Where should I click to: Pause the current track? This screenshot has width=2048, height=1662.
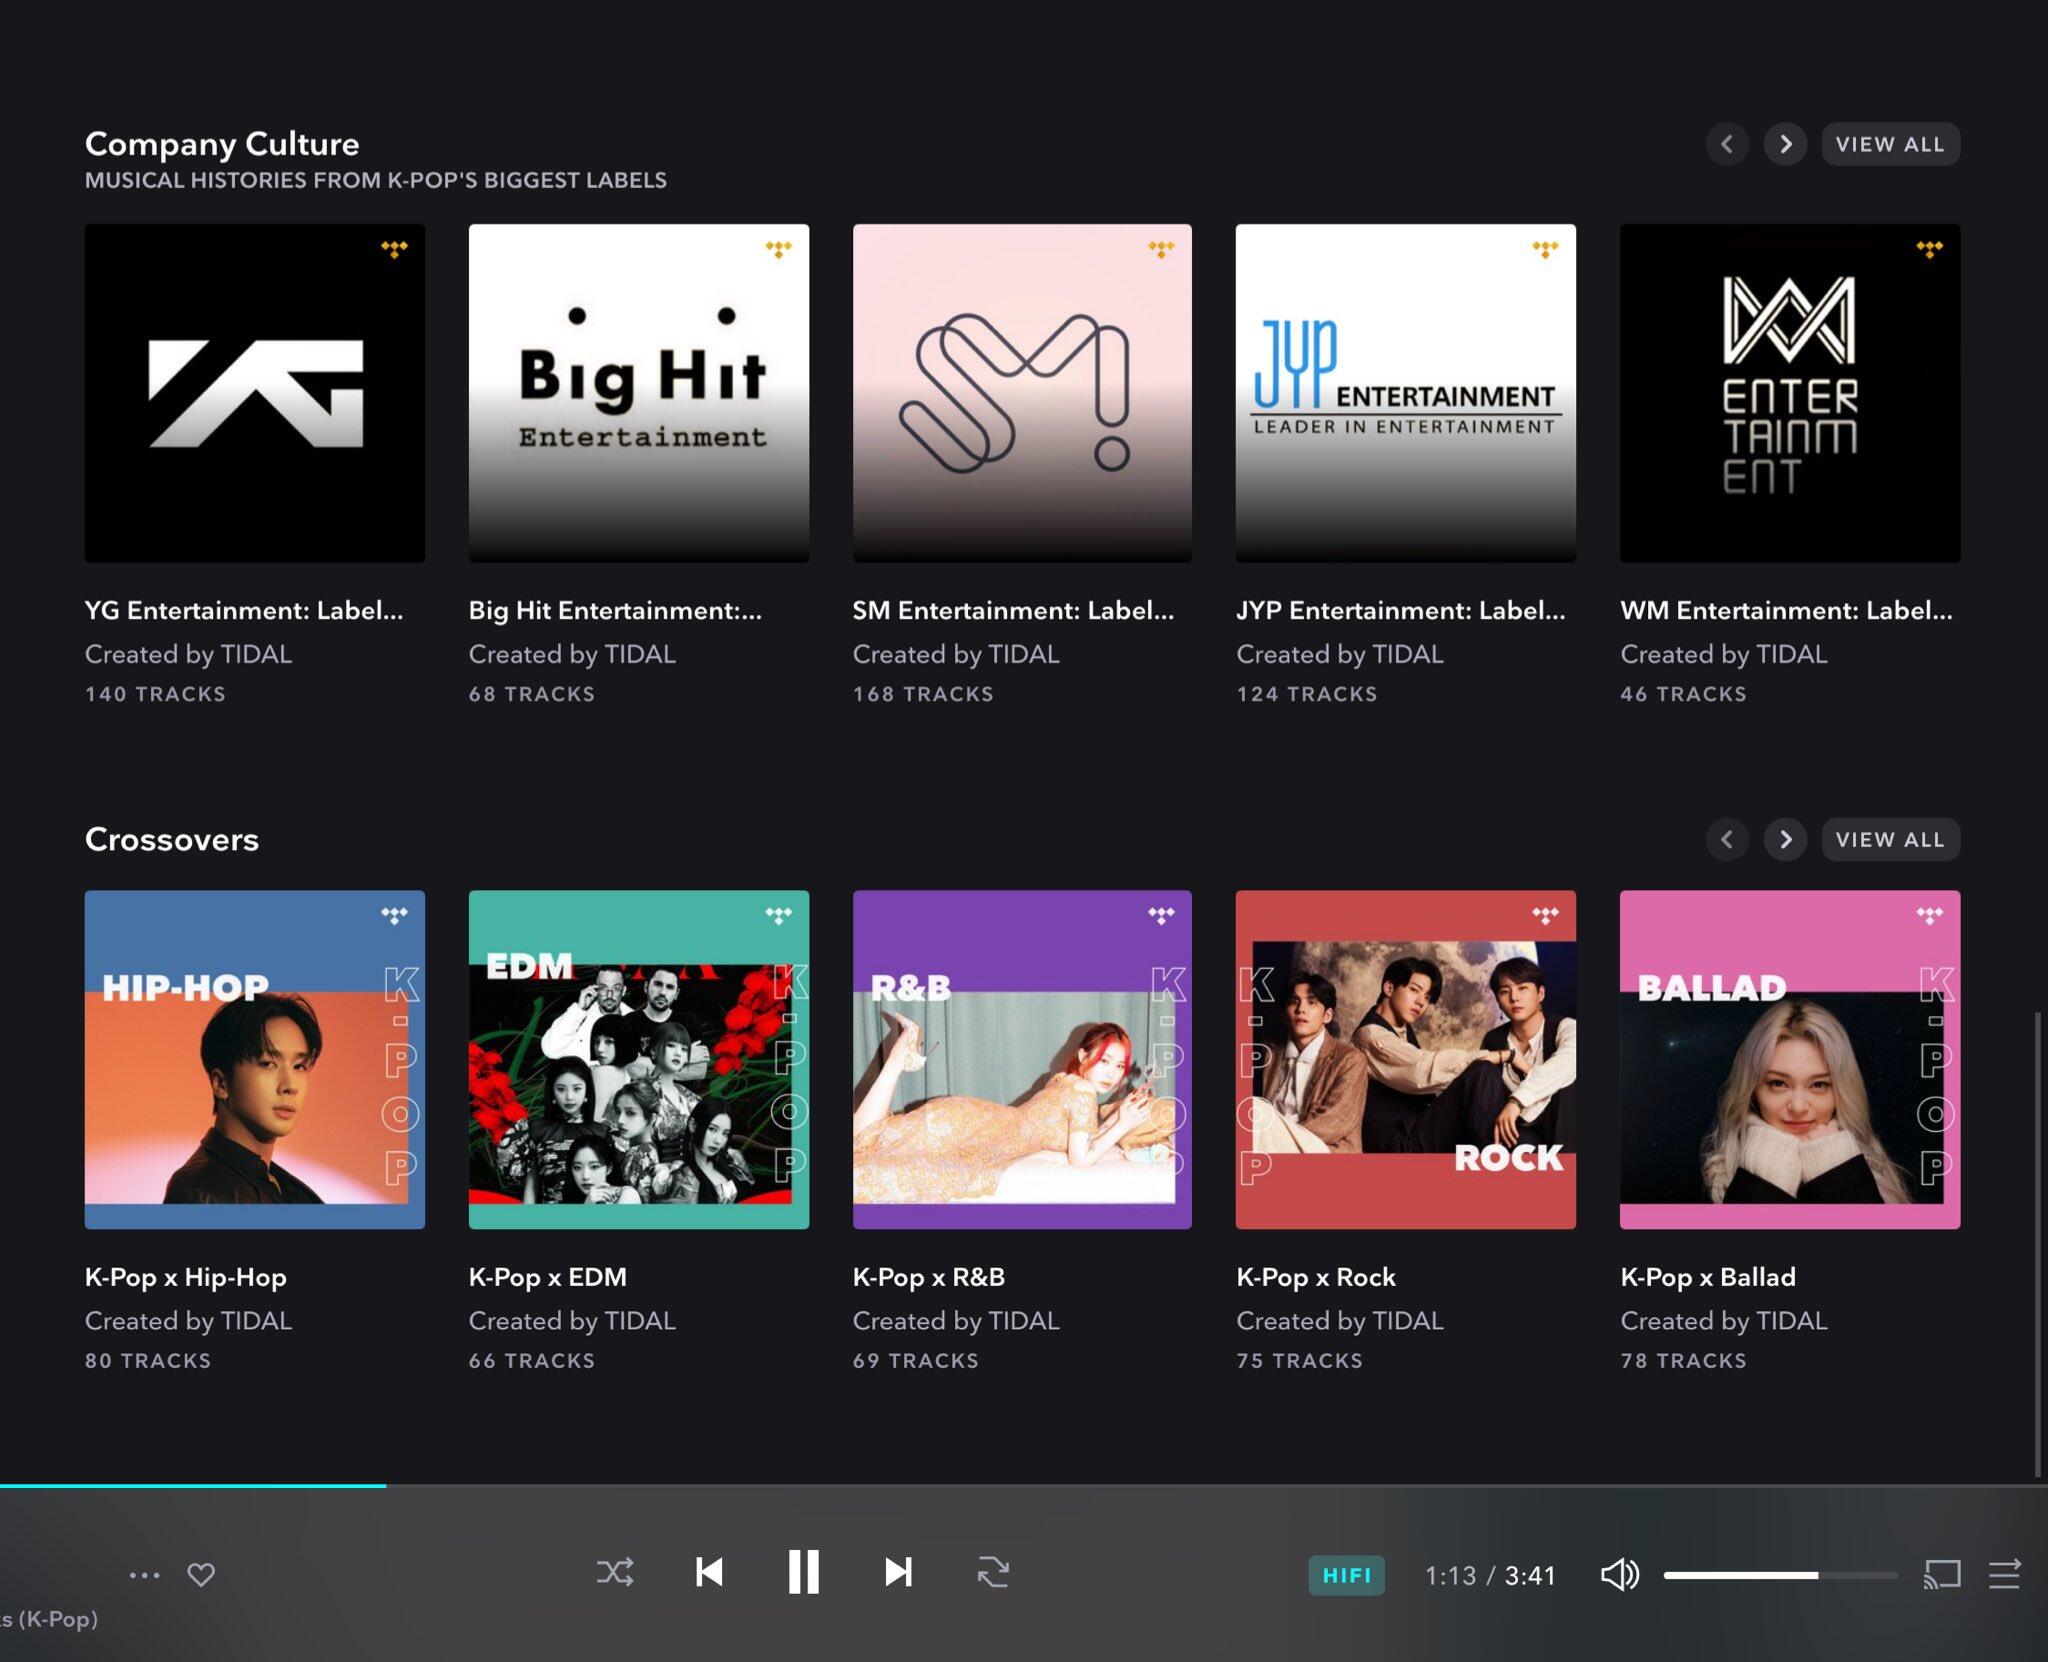pos(803,1573)
